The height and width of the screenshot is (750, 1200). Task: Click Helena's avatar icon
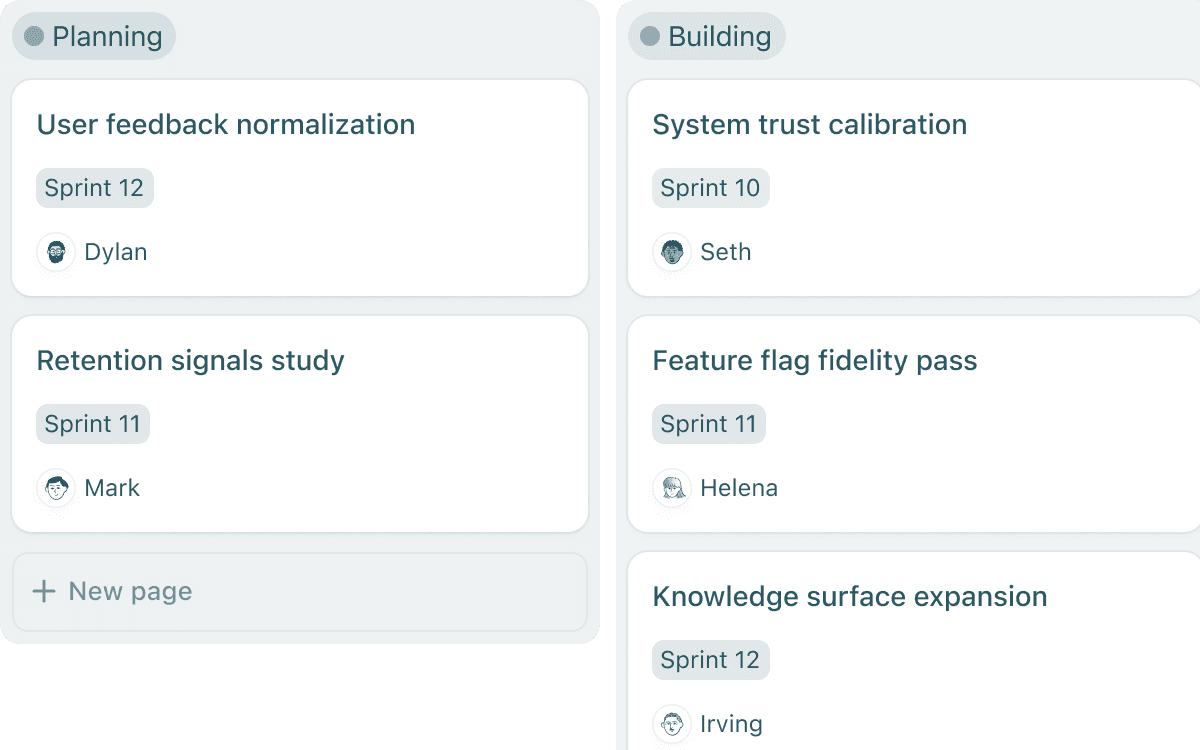tap(672, 488)
